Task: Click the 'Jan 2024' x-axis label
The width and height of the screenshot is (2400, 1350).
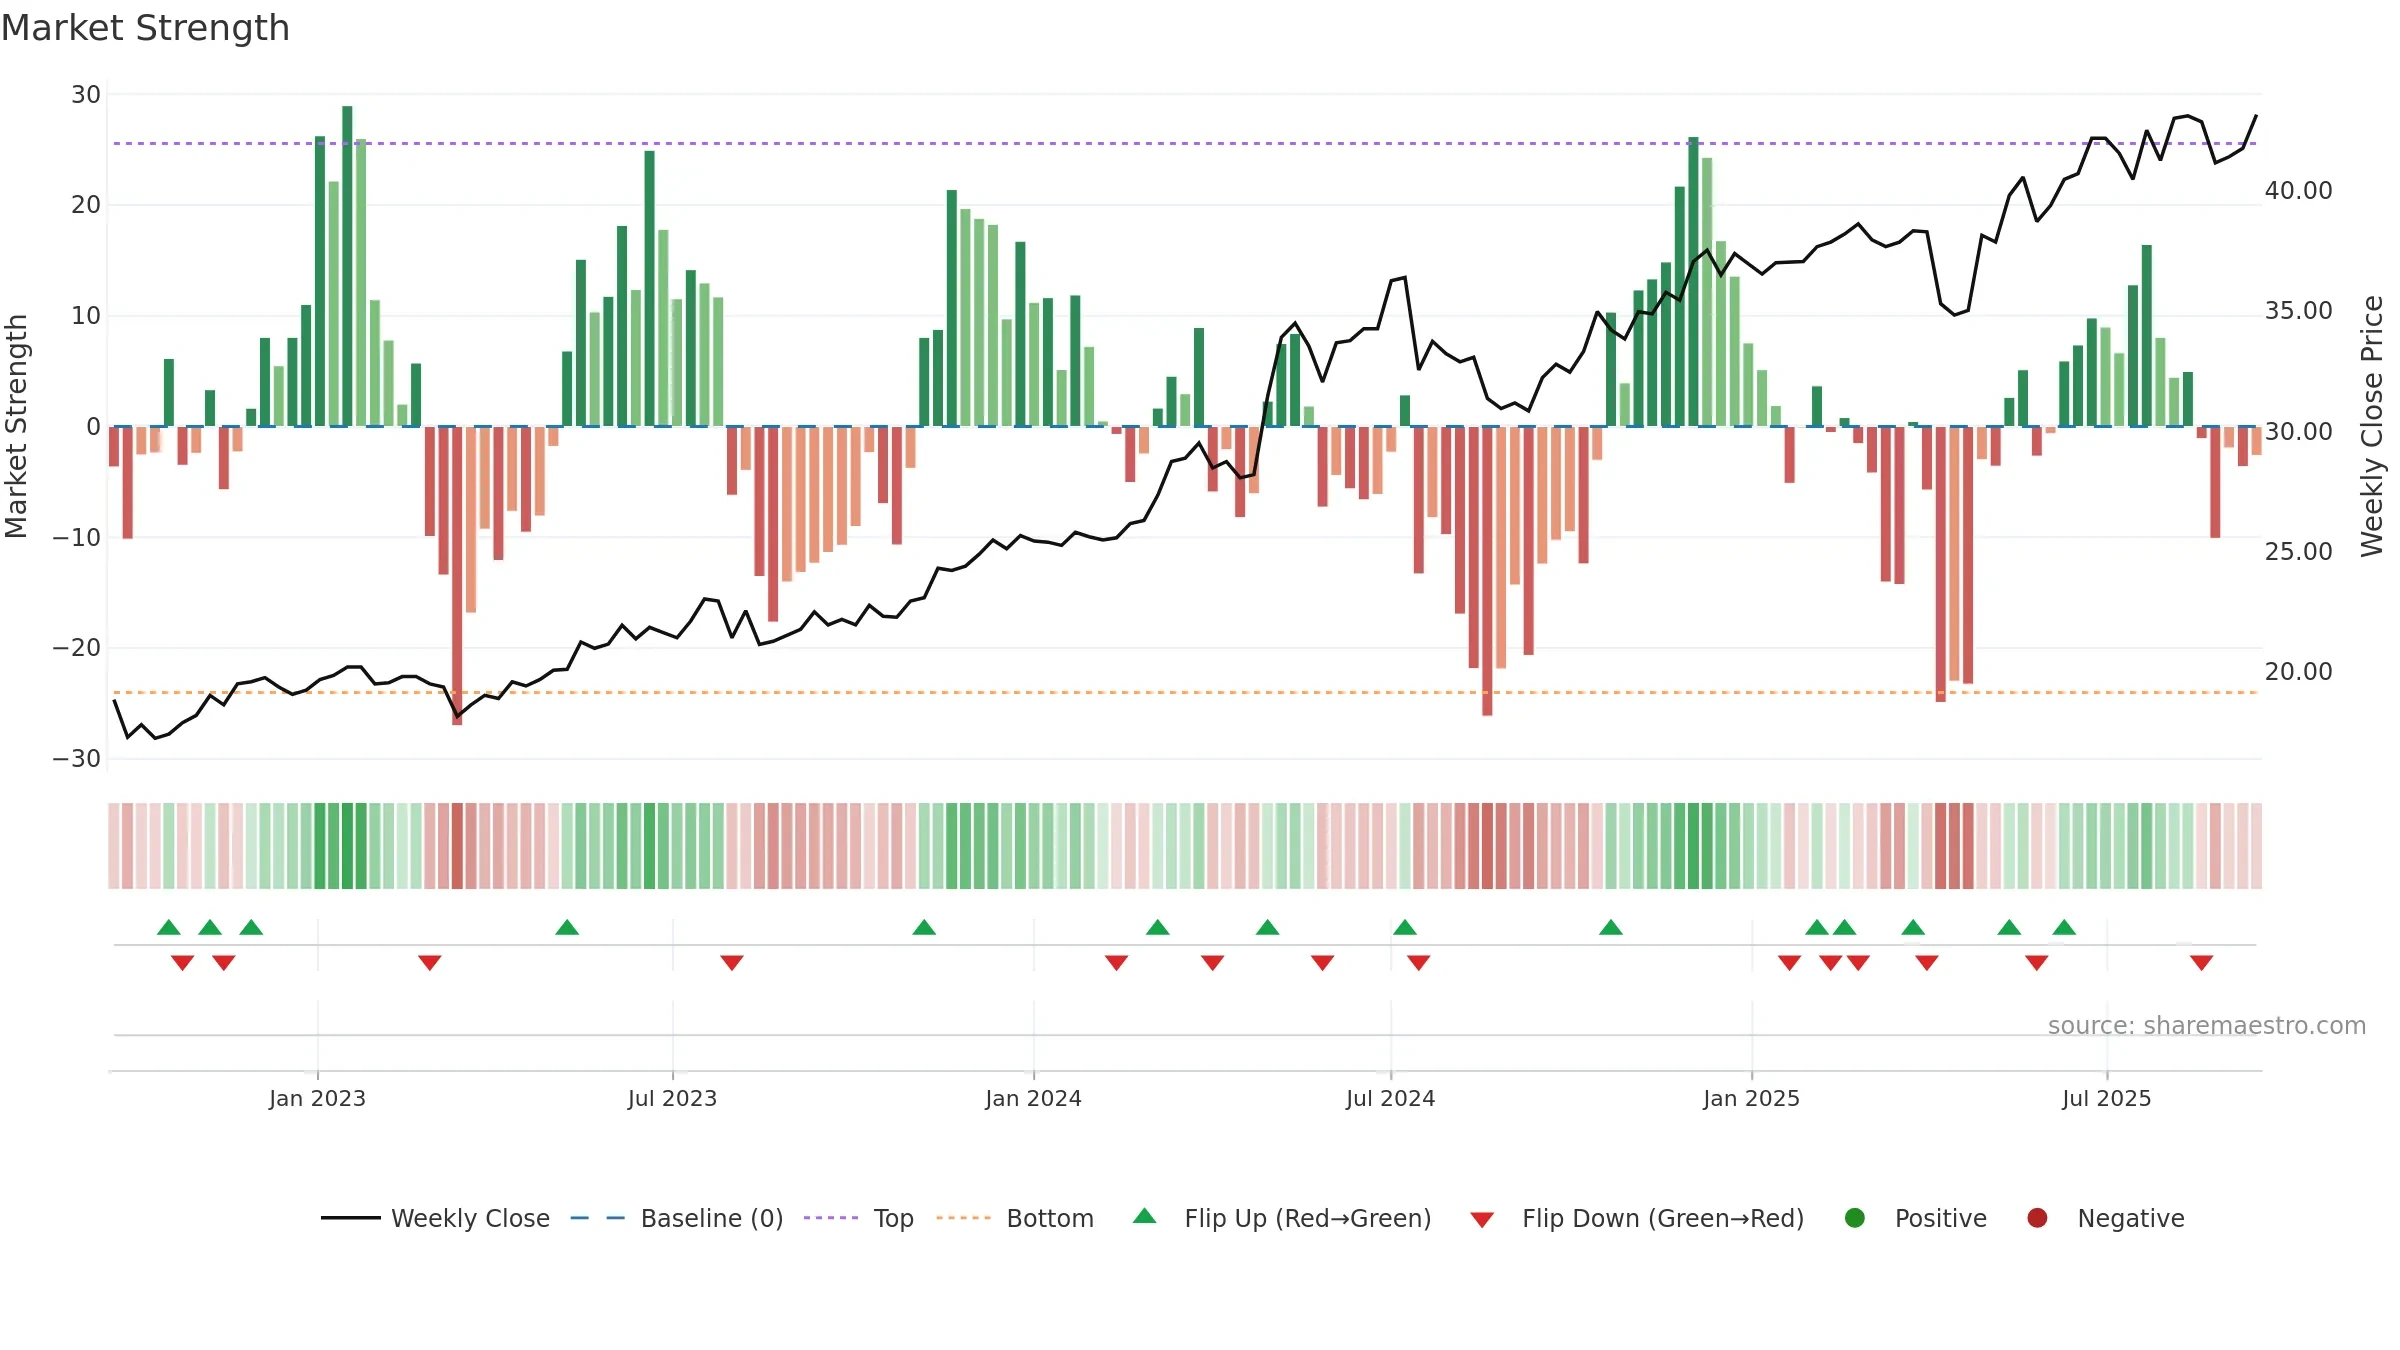Action: 1033,1098
